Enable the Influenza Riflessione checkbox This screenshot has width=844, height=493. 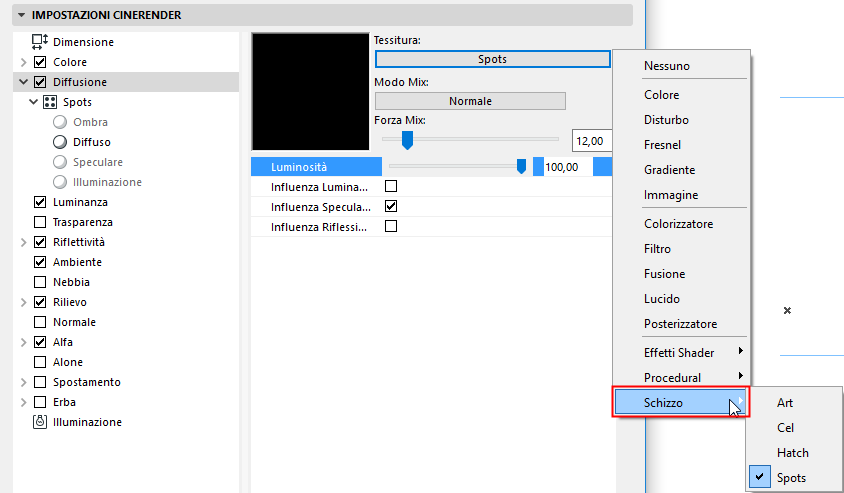(391, 226)
